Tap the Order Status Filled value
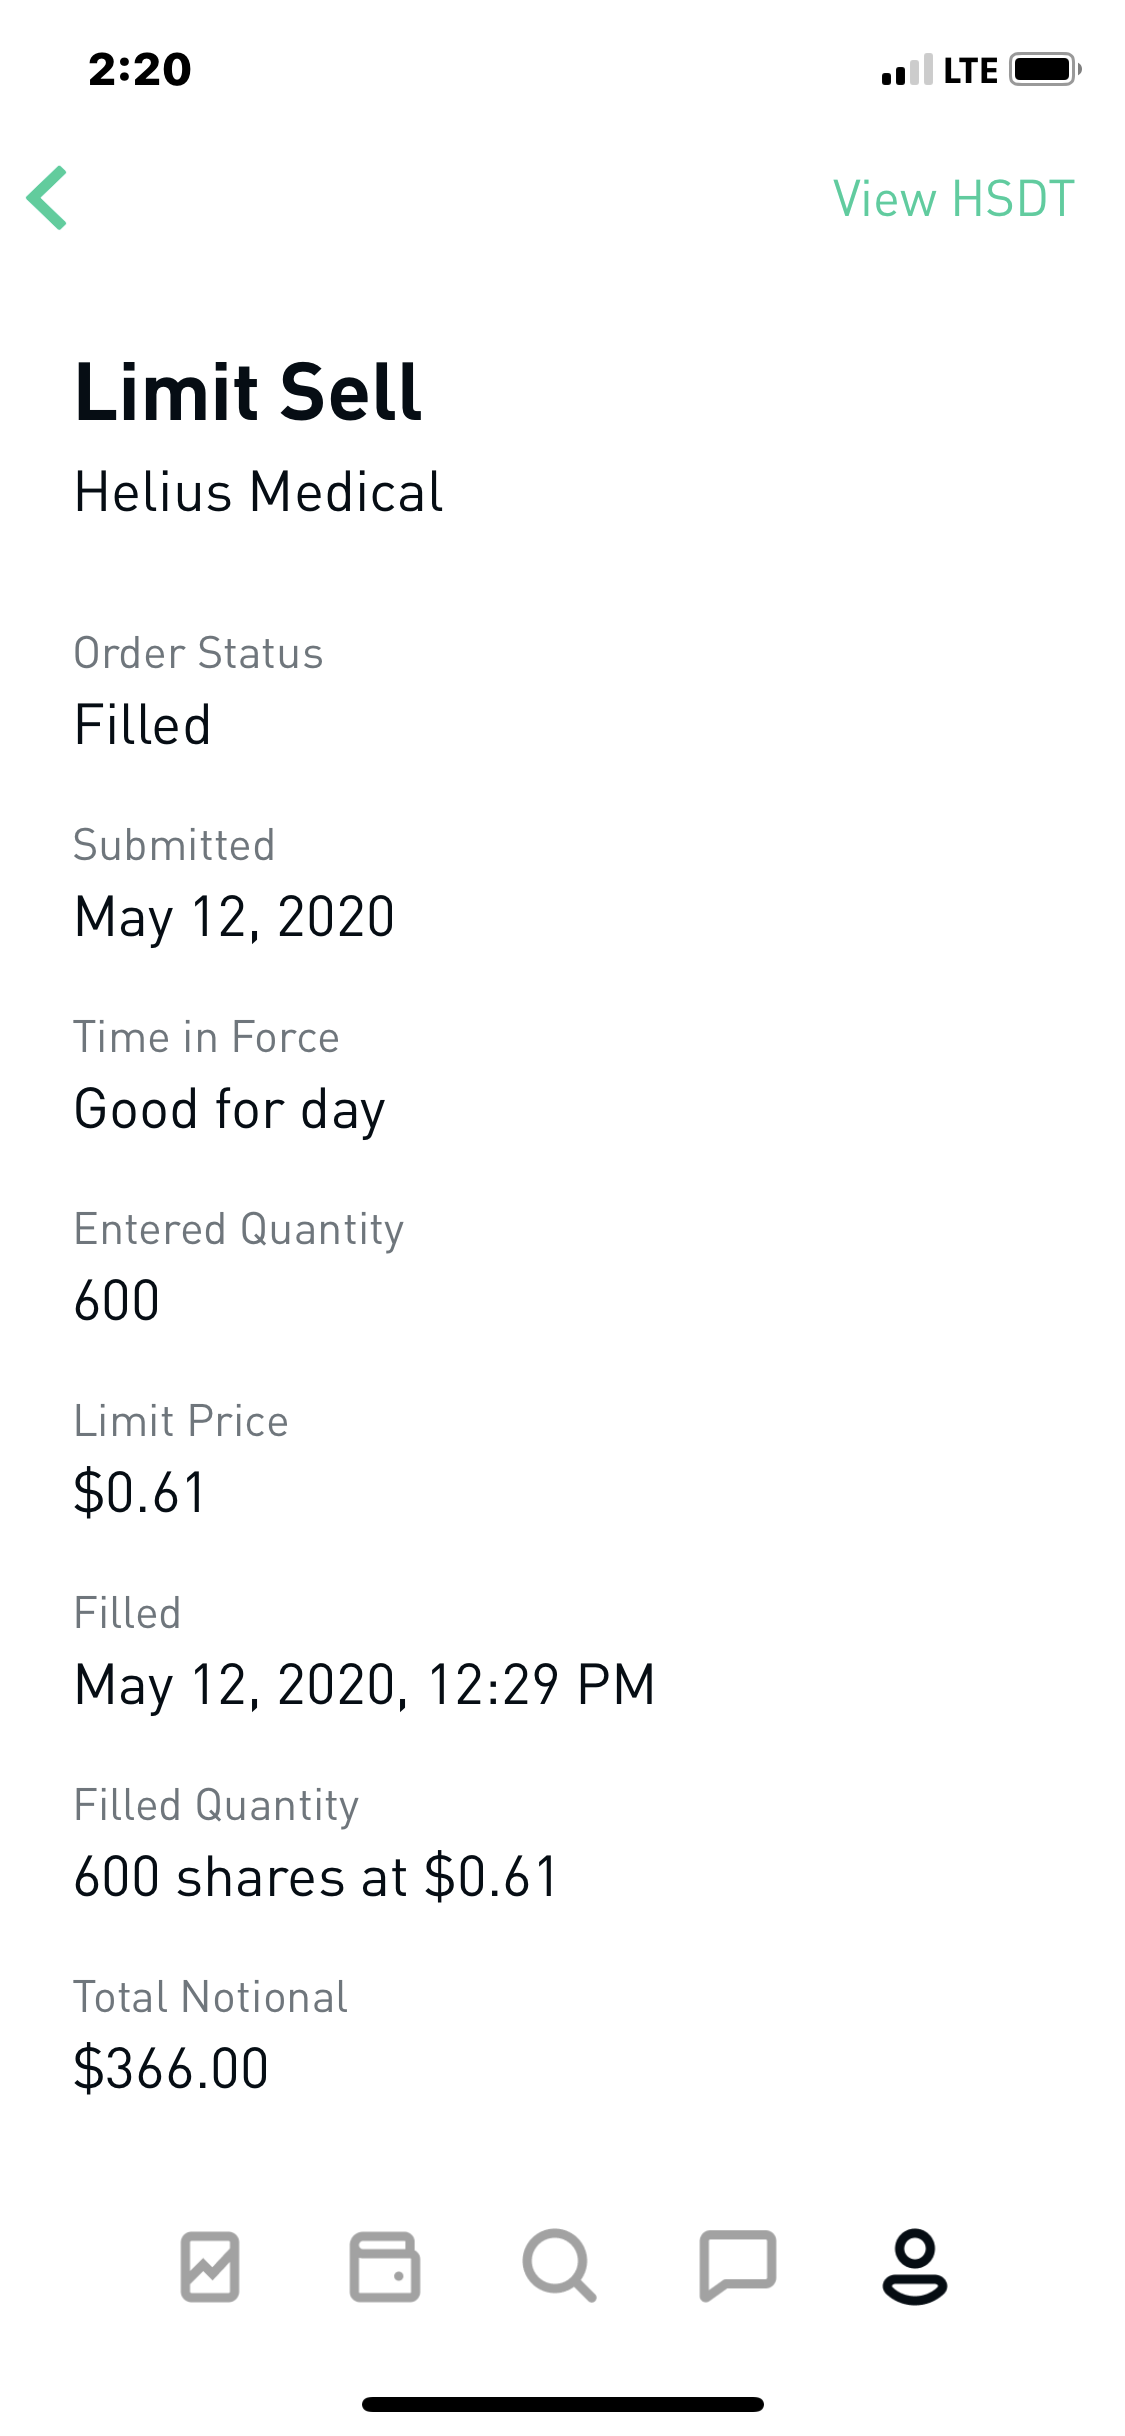Screen dimensions: 1125x2436 pos(143,725)
